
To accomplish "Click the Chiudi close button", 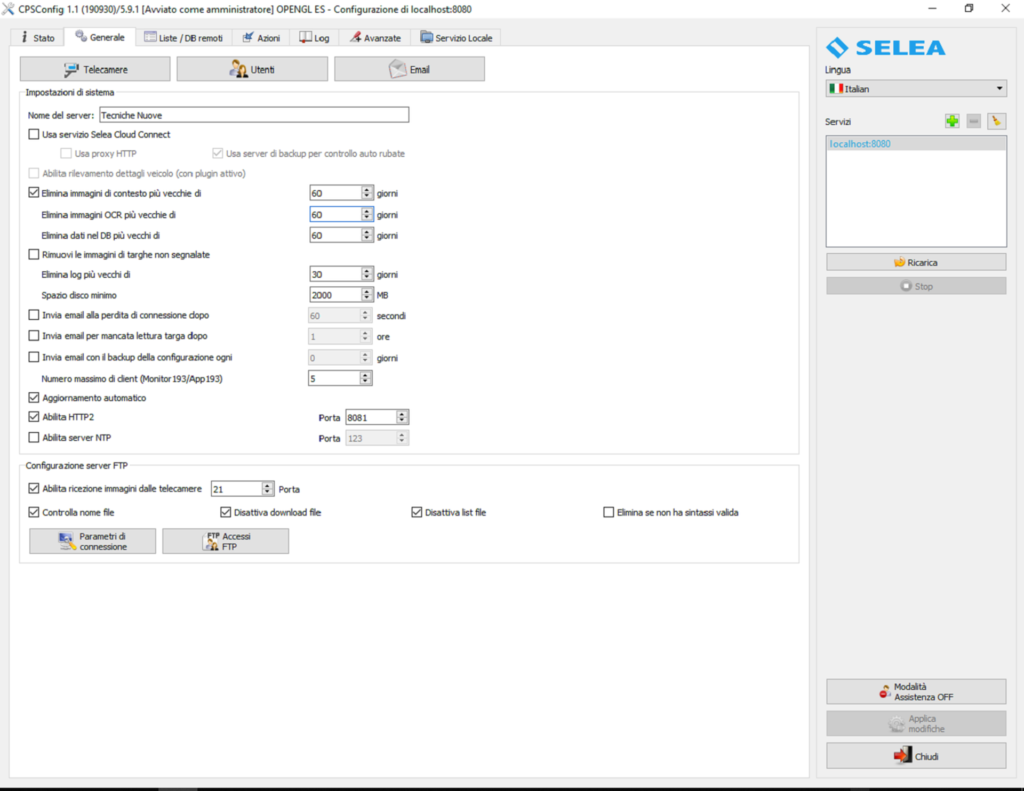I will point(915,756).
